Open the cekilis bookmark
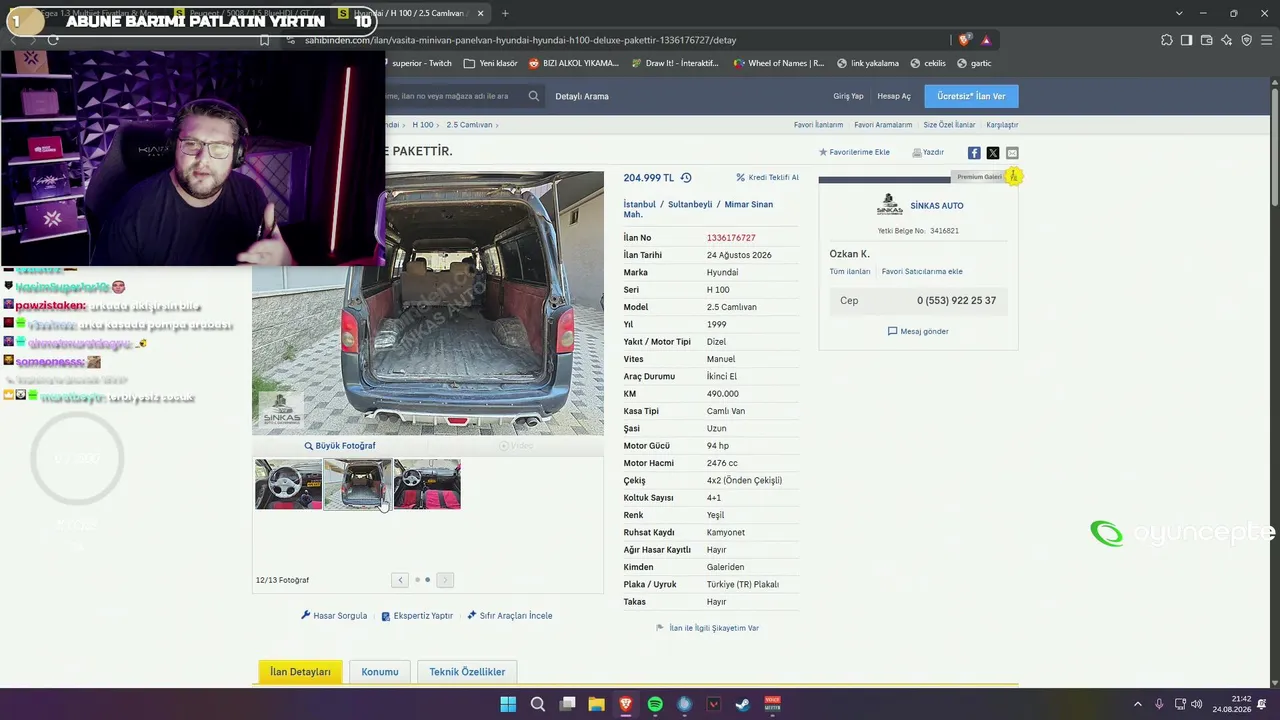Screen dimensions: 1280x720 tap(927, 63)
